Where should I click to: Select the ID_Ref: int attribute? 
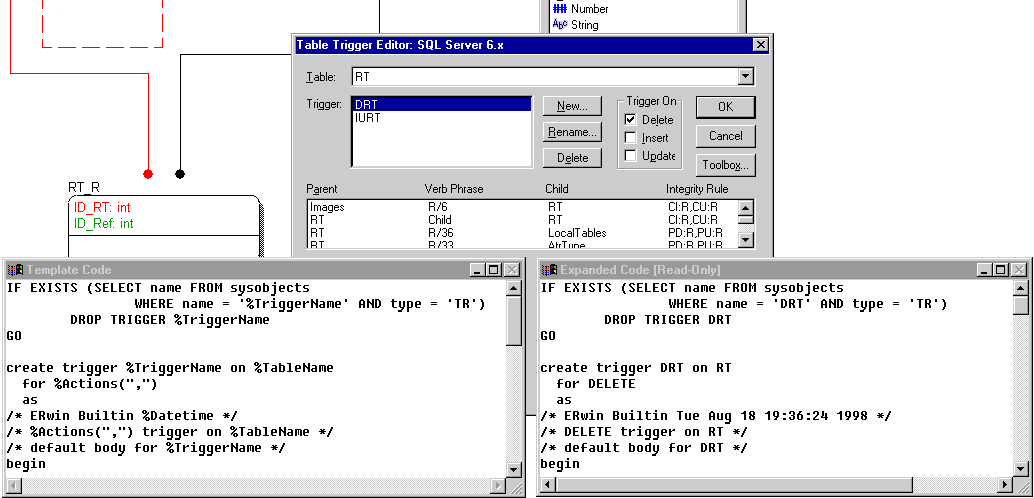(104, 224)
